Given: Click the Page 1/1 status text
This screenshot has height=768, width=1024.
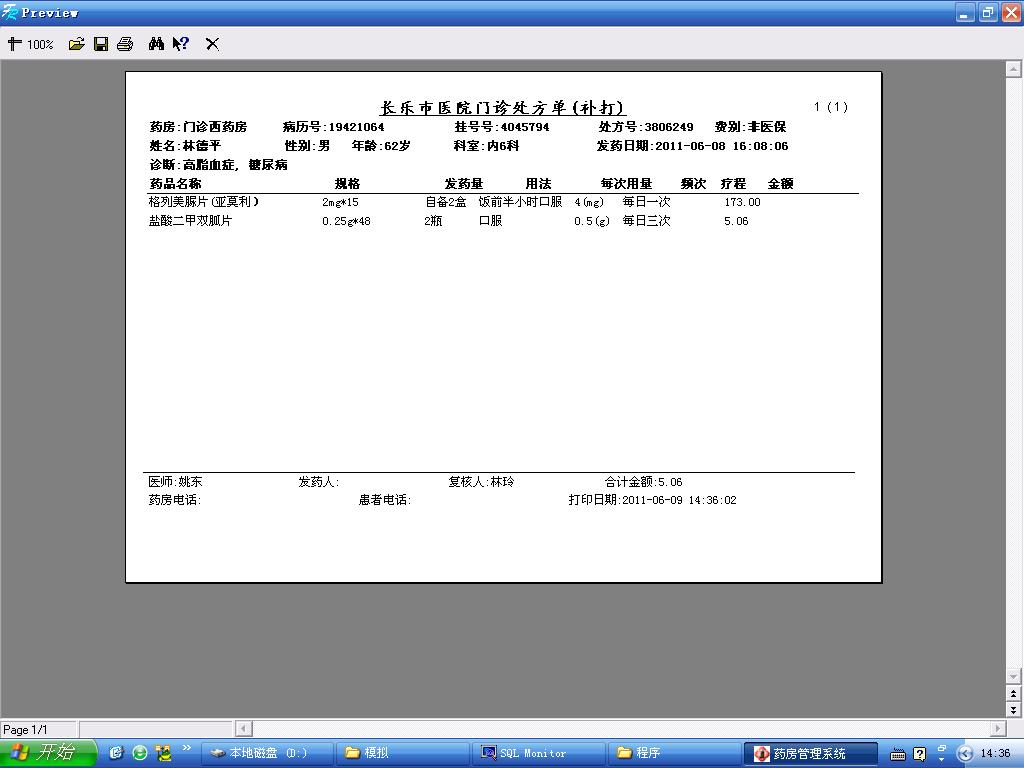Looking at the screenshot, I should [x=25, y=729].
